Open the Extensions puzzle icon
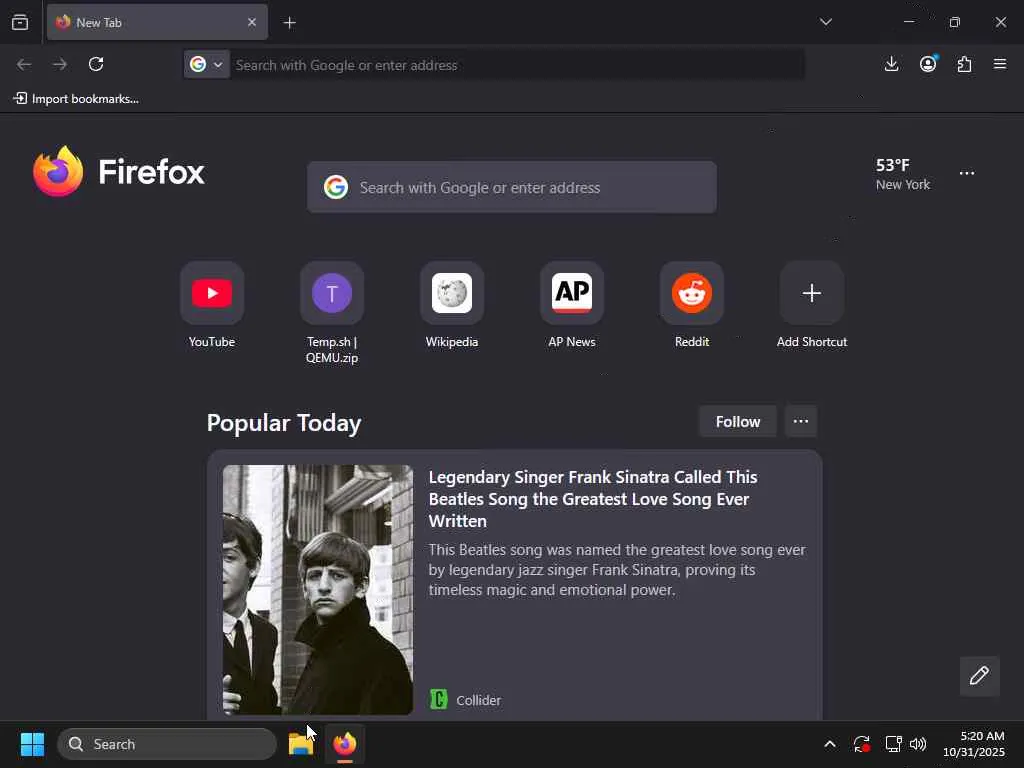 coord(964,64)
